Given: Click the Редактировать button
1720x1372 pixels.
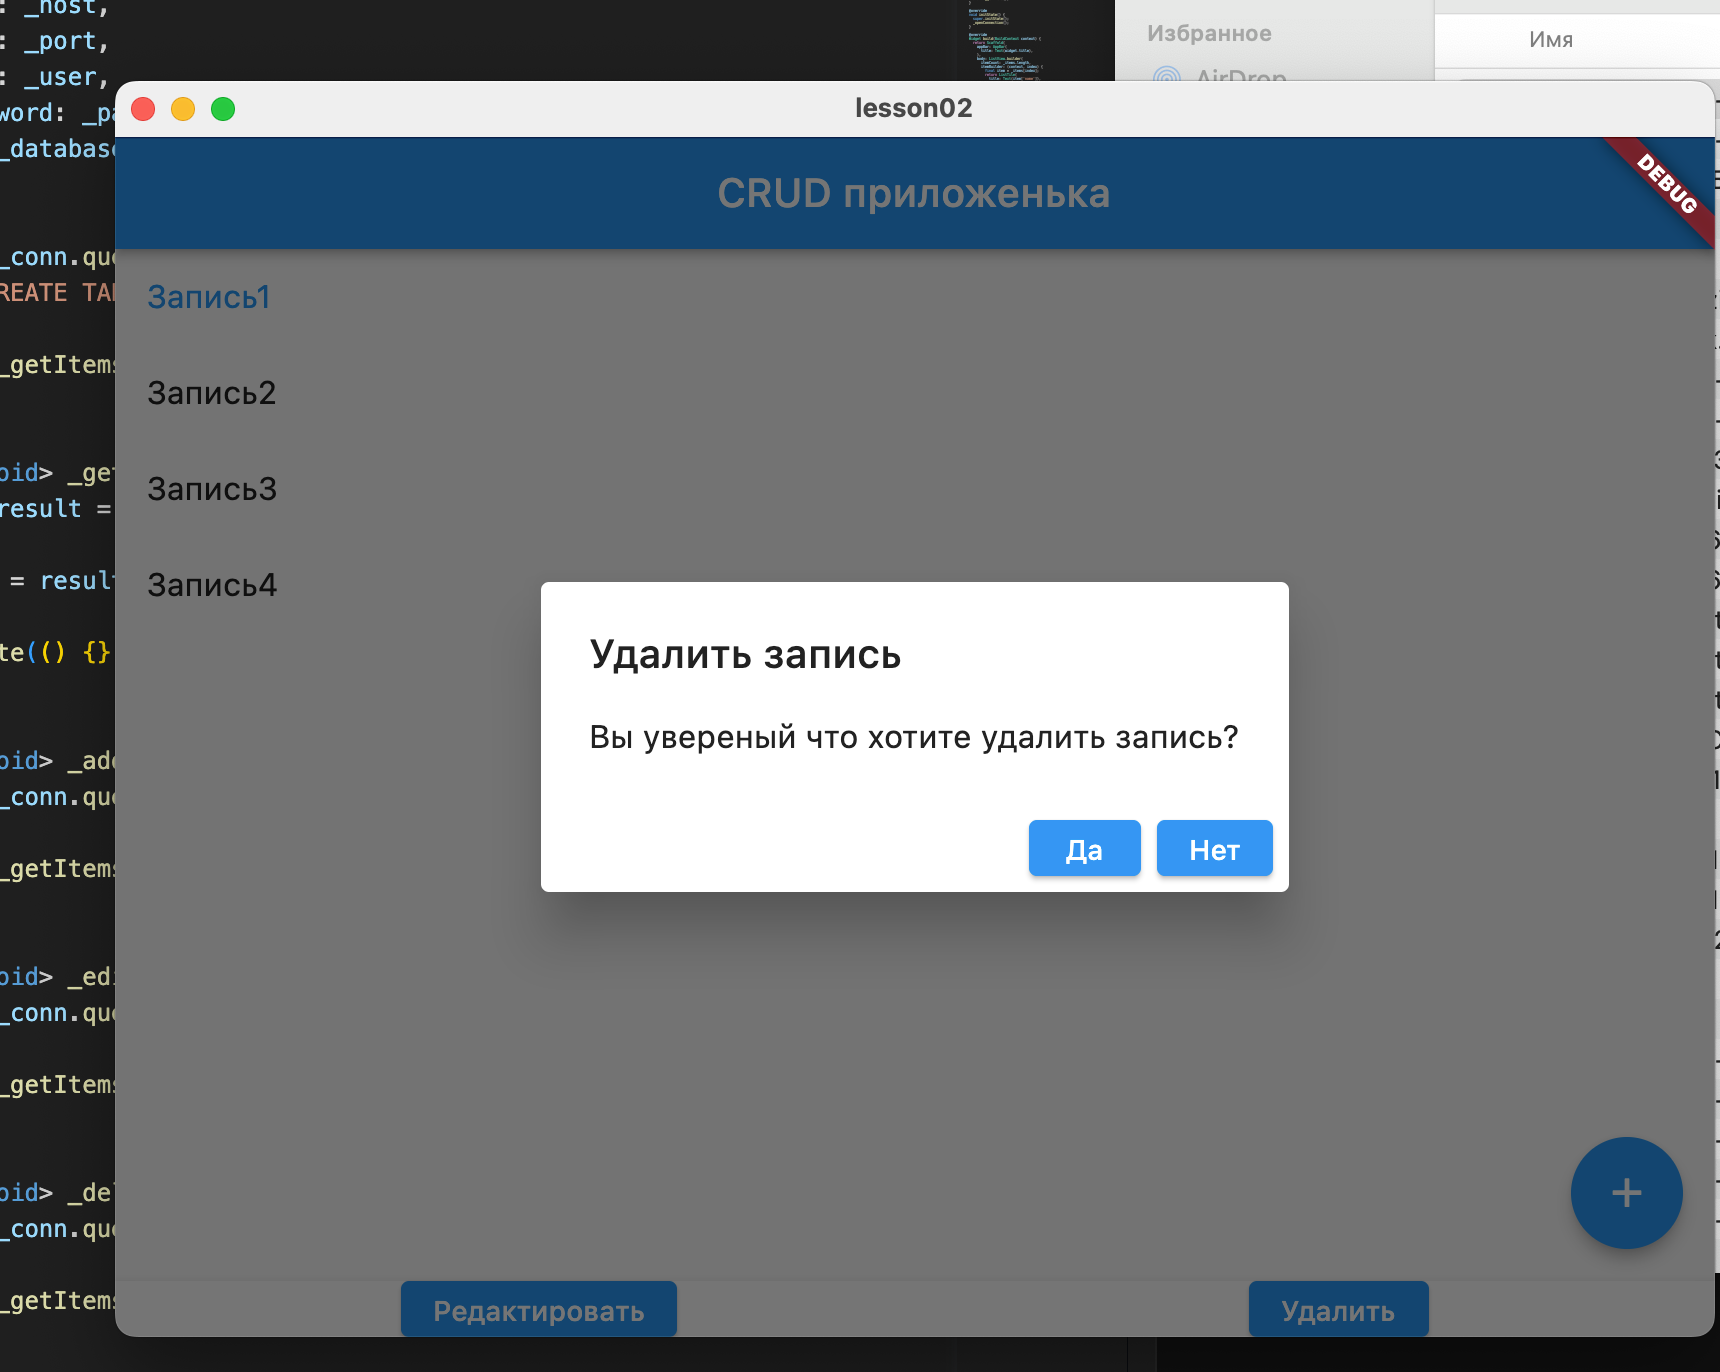Looking at the screenshot, I should coord(539,1310).
